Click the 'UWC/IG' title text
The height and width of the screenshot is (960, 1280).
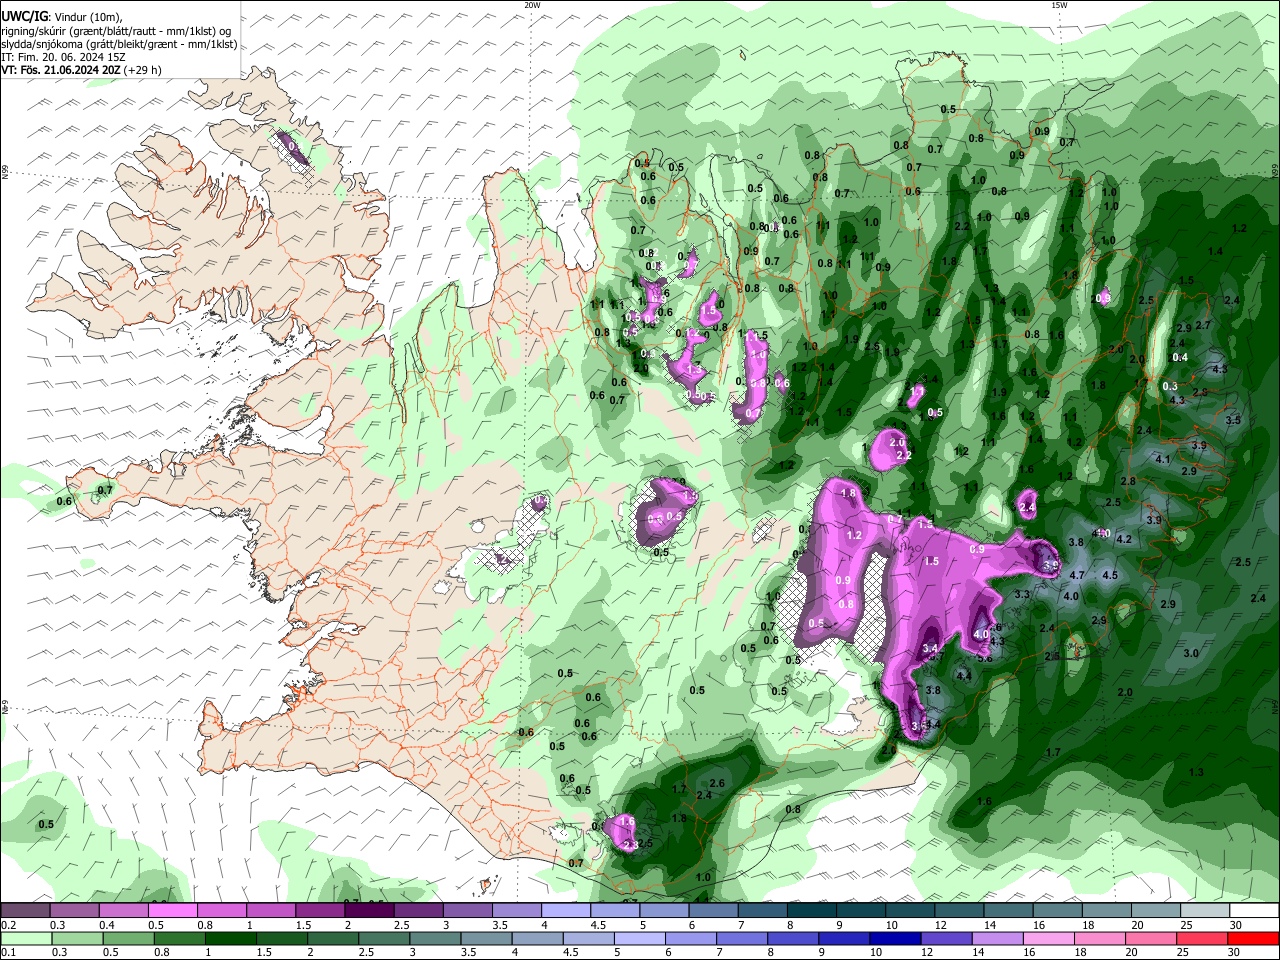point(24,16)
